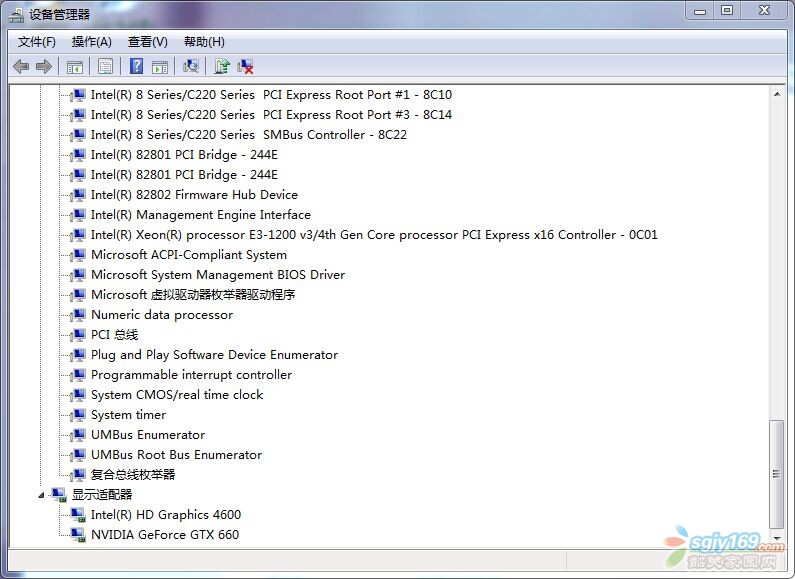Select the first 82801 PCI Bridge - 244E
The image size is (795, 579).
[x=184, y=155]
